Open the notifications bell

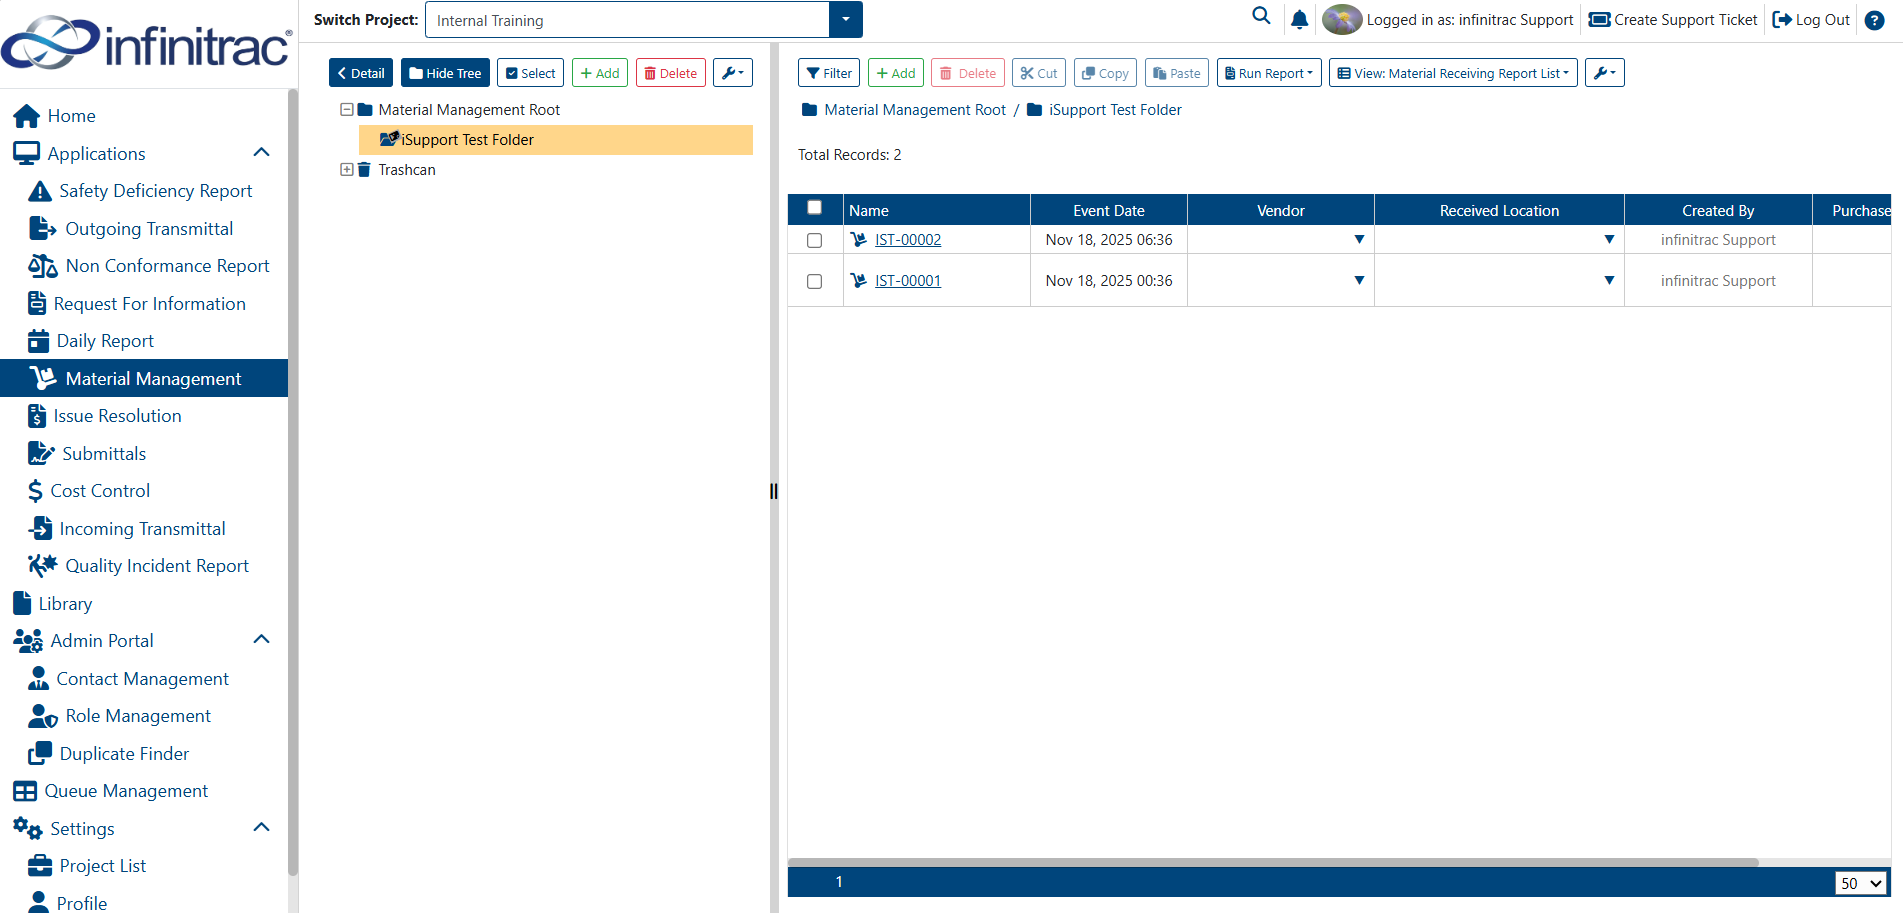point(1299,19)
